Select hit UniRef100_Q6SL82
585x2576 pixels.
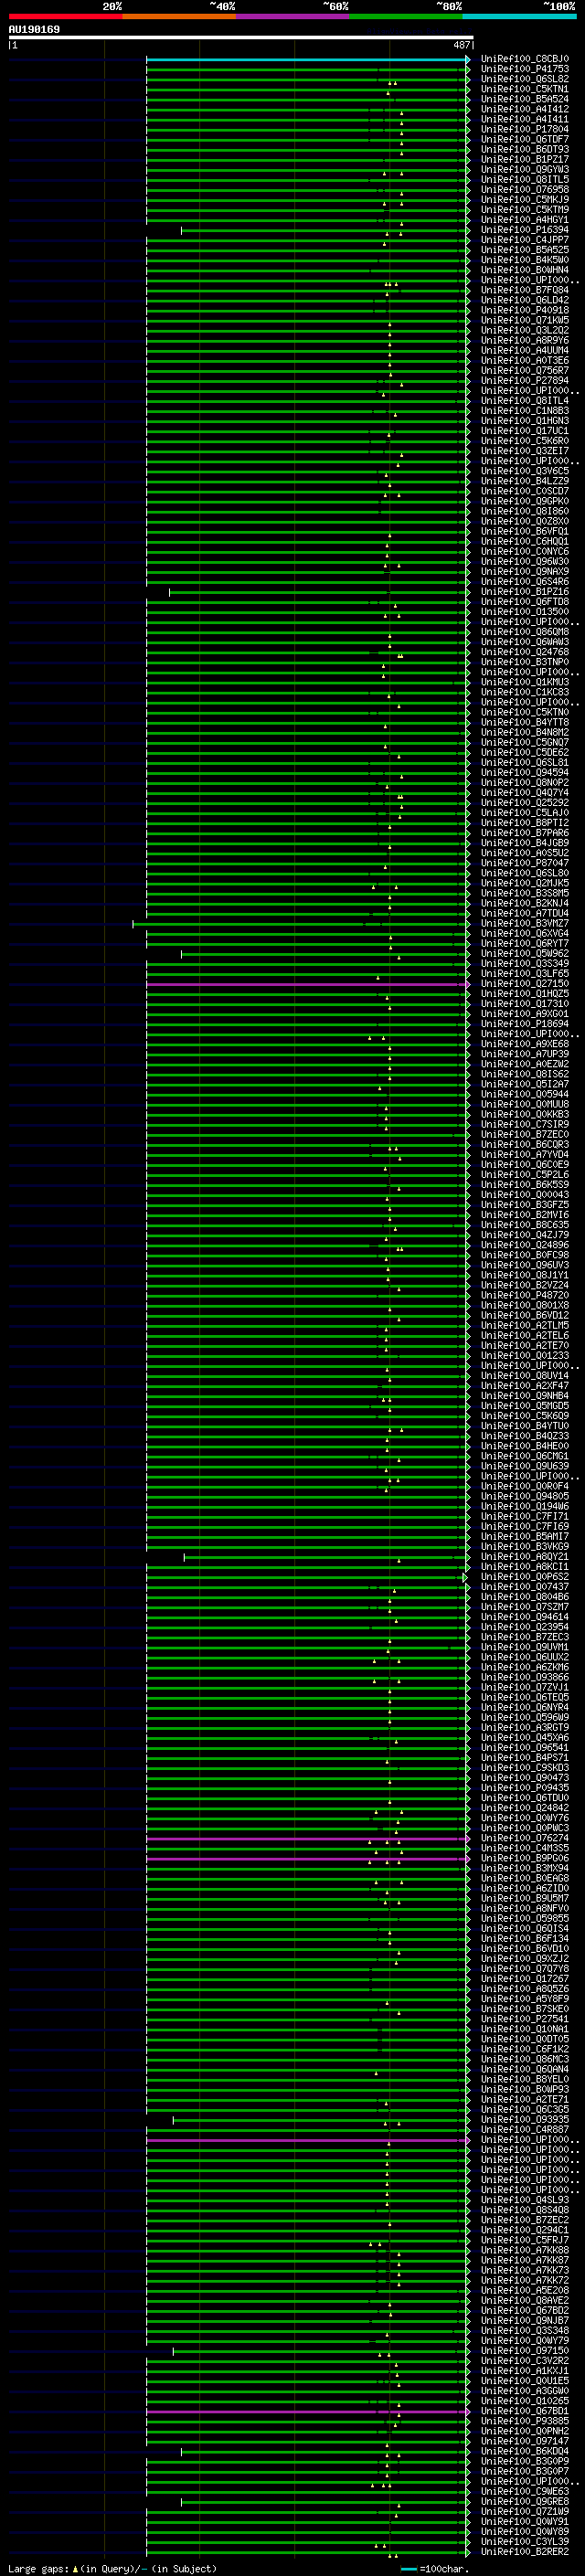pos(525,80)
